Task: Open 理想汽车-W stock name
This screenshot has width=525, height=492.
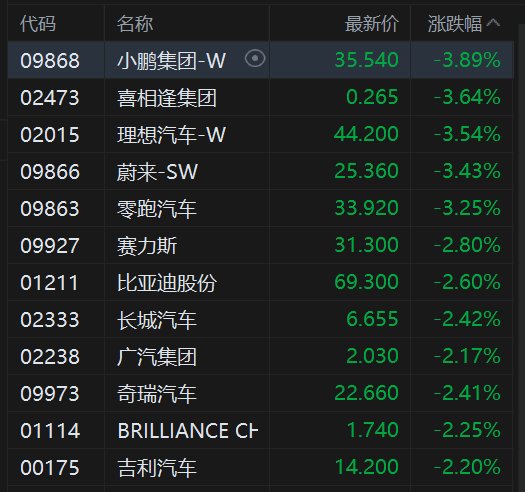Action: click(x=171, y=135)
